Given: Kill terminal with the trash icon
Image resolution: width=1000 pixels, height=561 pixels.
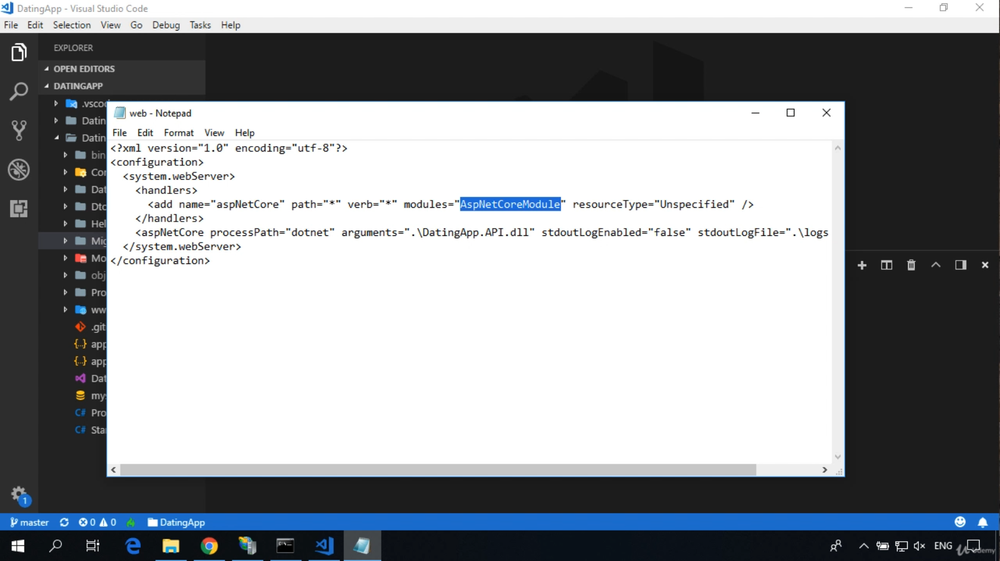Looking at the screenshot, I should pos(911,265).
